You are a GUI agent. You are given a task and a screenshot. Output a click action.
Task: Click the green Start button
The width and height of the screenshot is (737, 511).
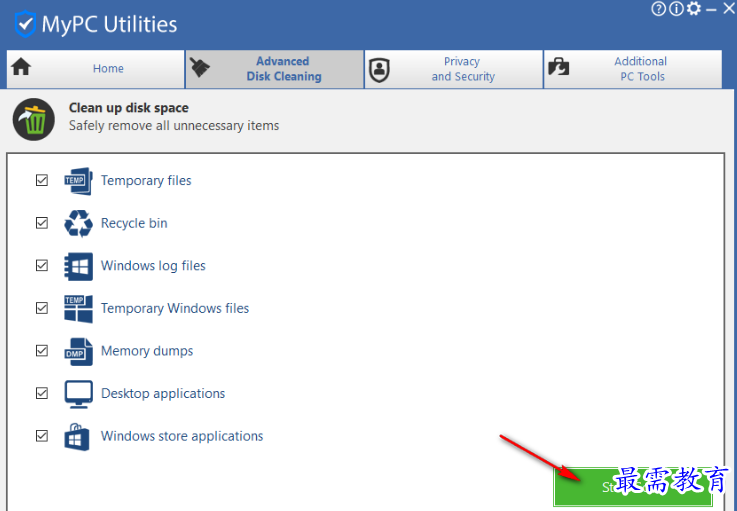tap(633, 487)
